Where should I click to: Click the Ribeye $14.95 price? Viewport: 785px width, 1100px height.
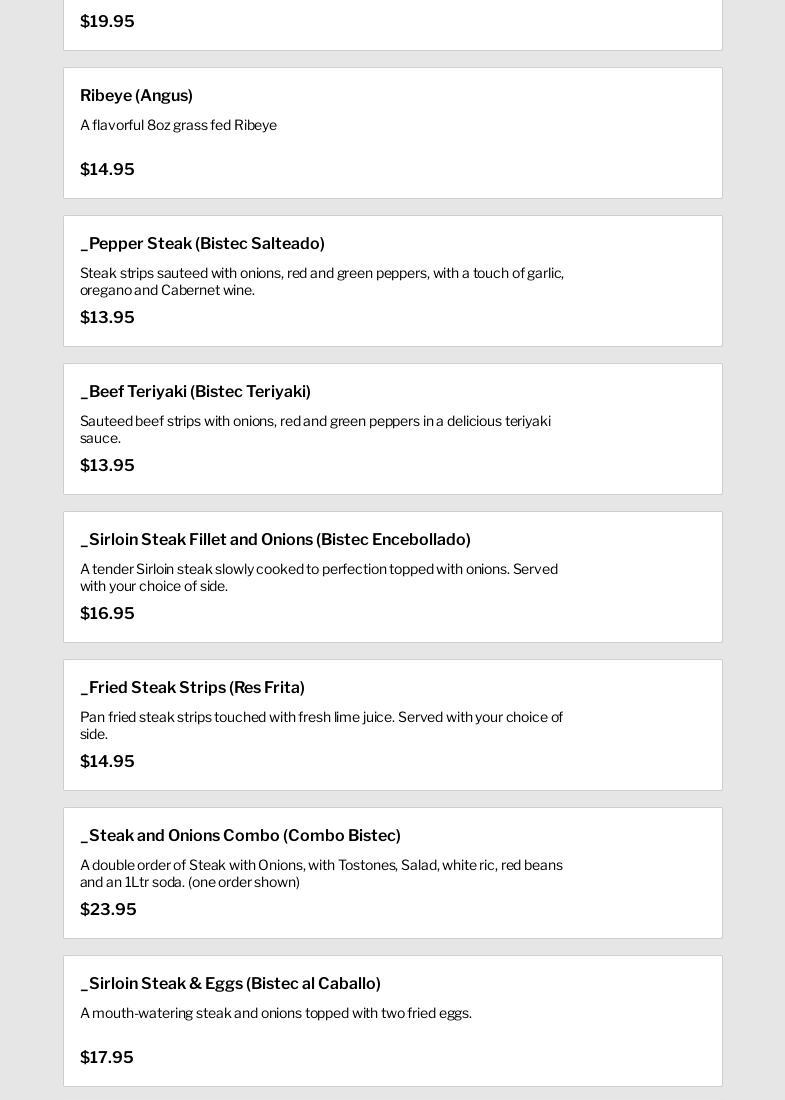coord(107,170)
